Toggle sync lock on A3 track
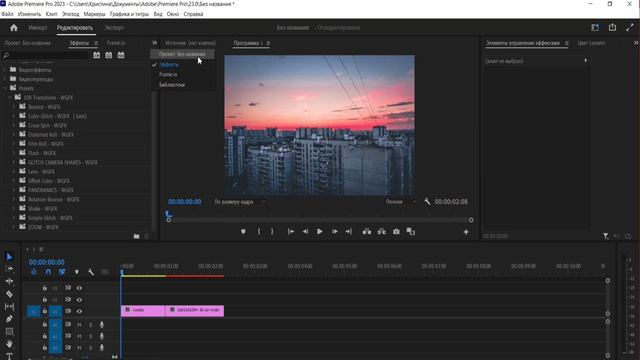The image size is (640, 360). (68, 348)
